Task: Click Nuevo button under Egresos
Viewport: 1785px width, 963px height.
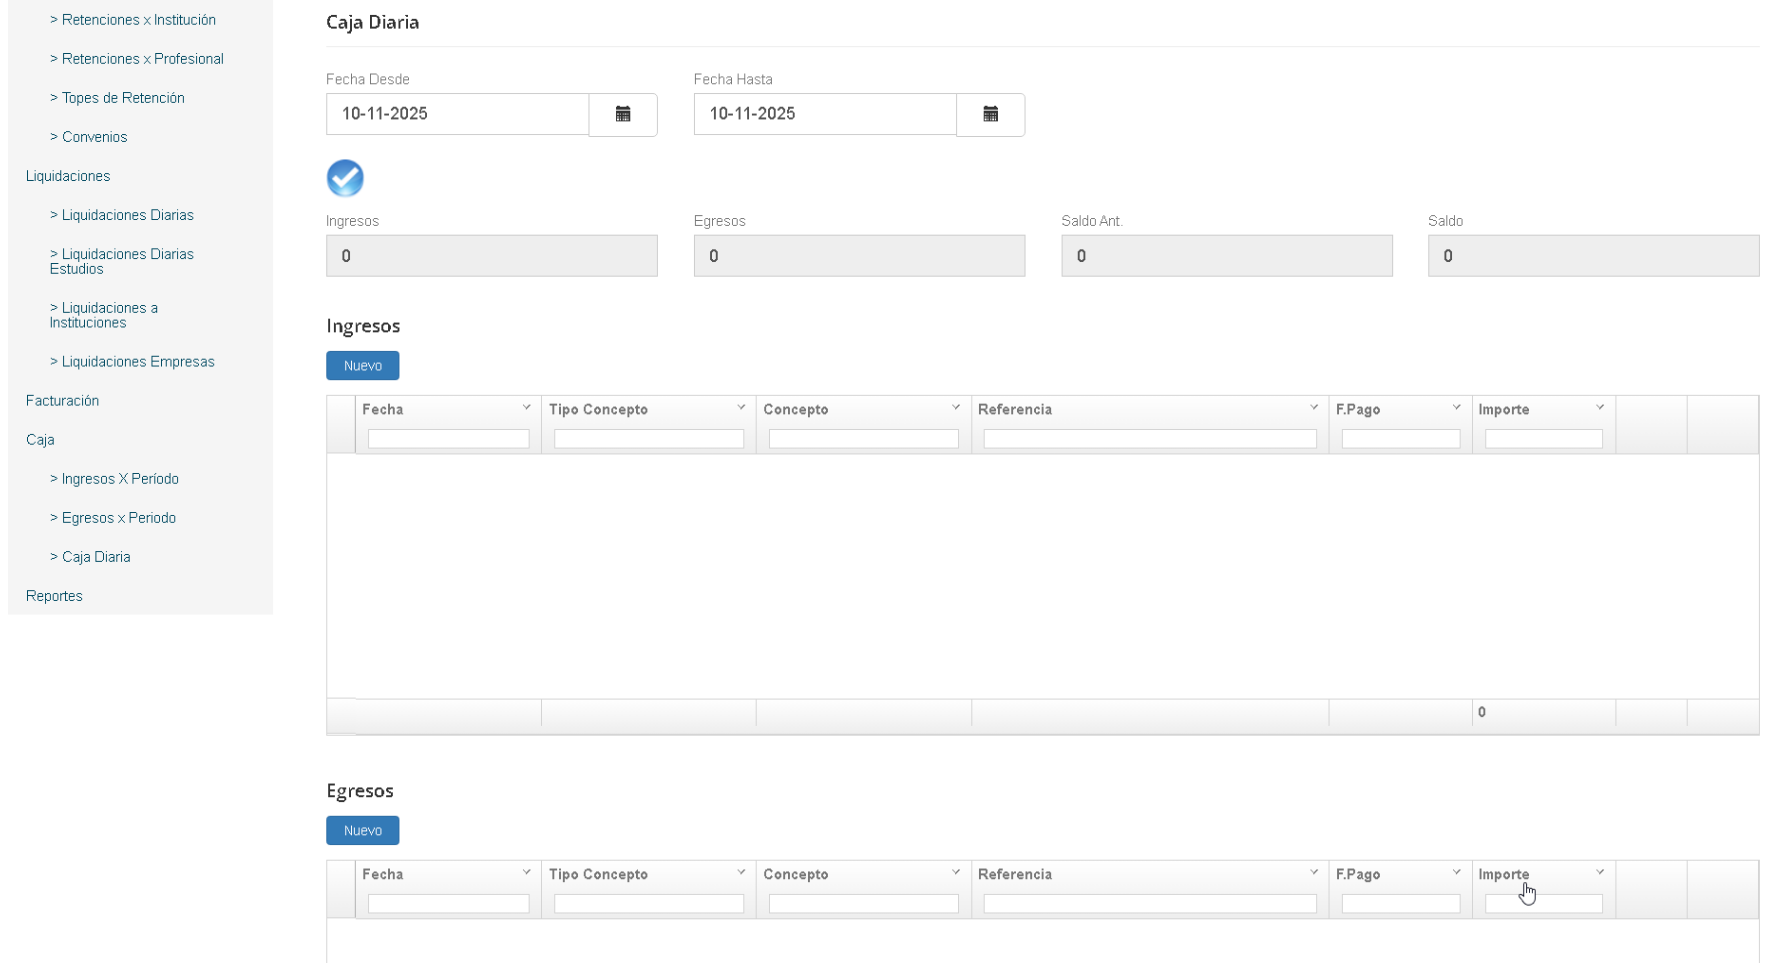Action: (x=362, y=831)
